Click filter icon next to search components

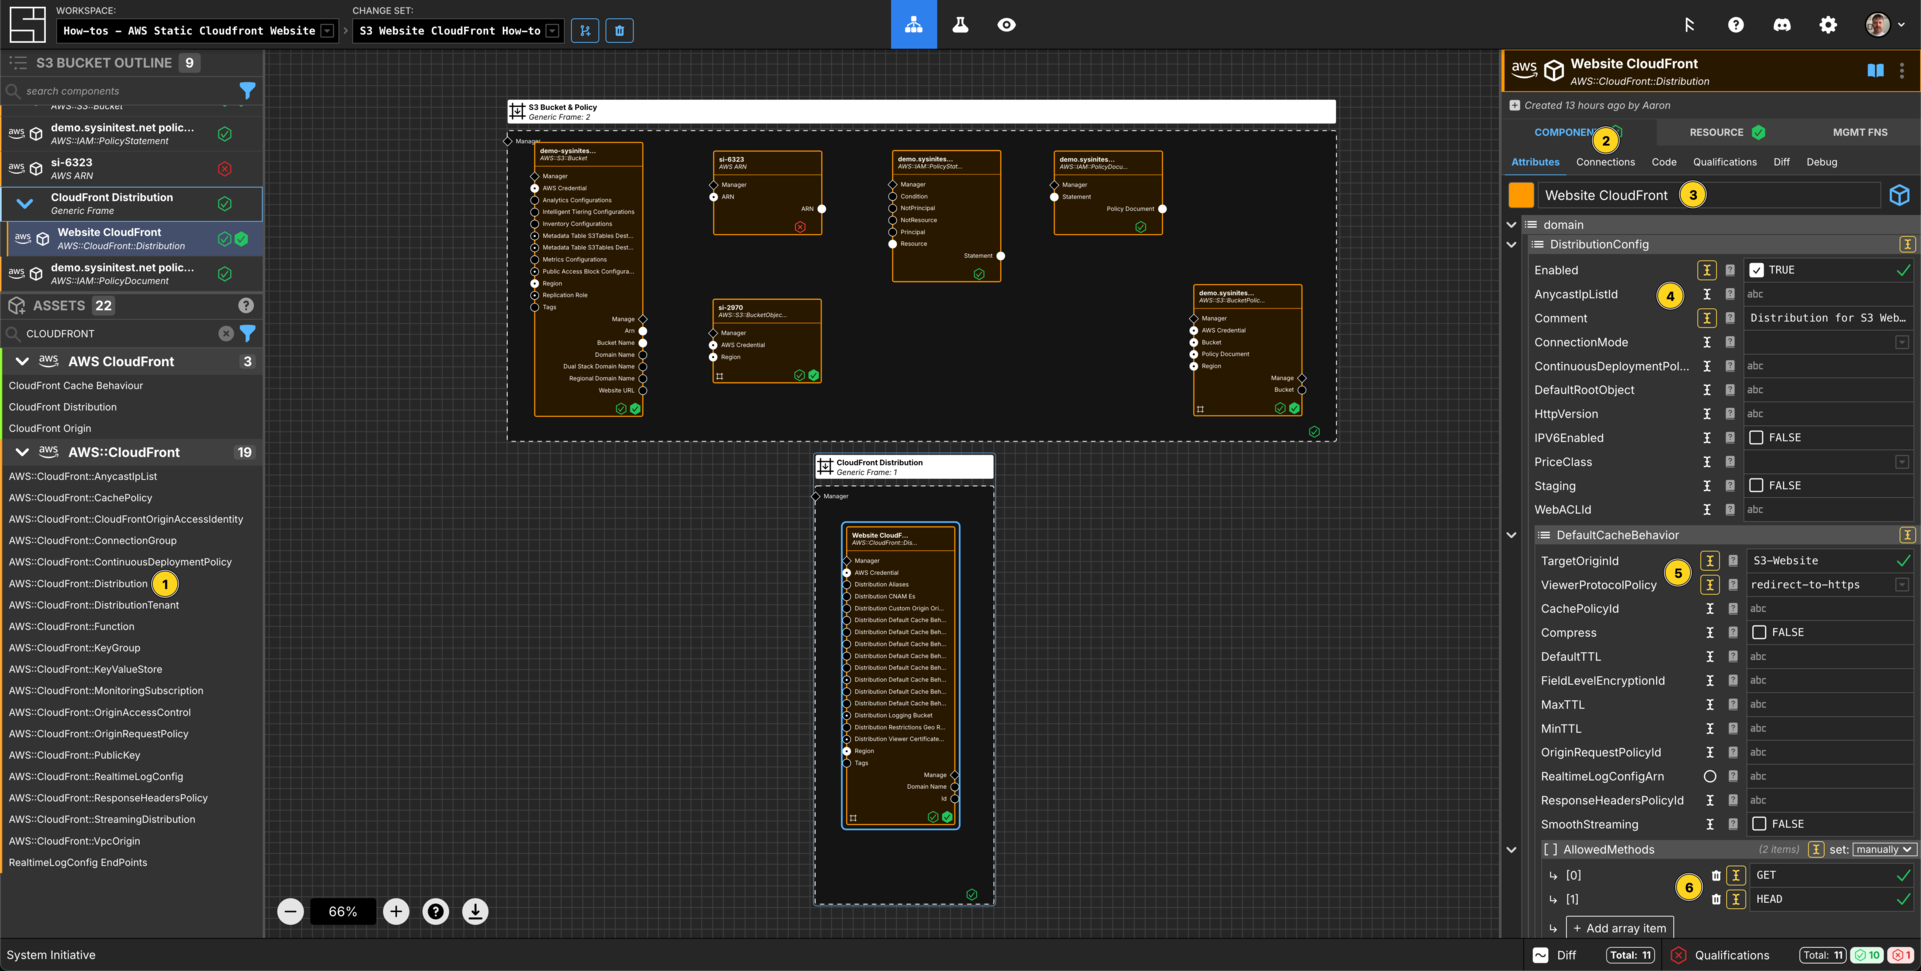247,91
